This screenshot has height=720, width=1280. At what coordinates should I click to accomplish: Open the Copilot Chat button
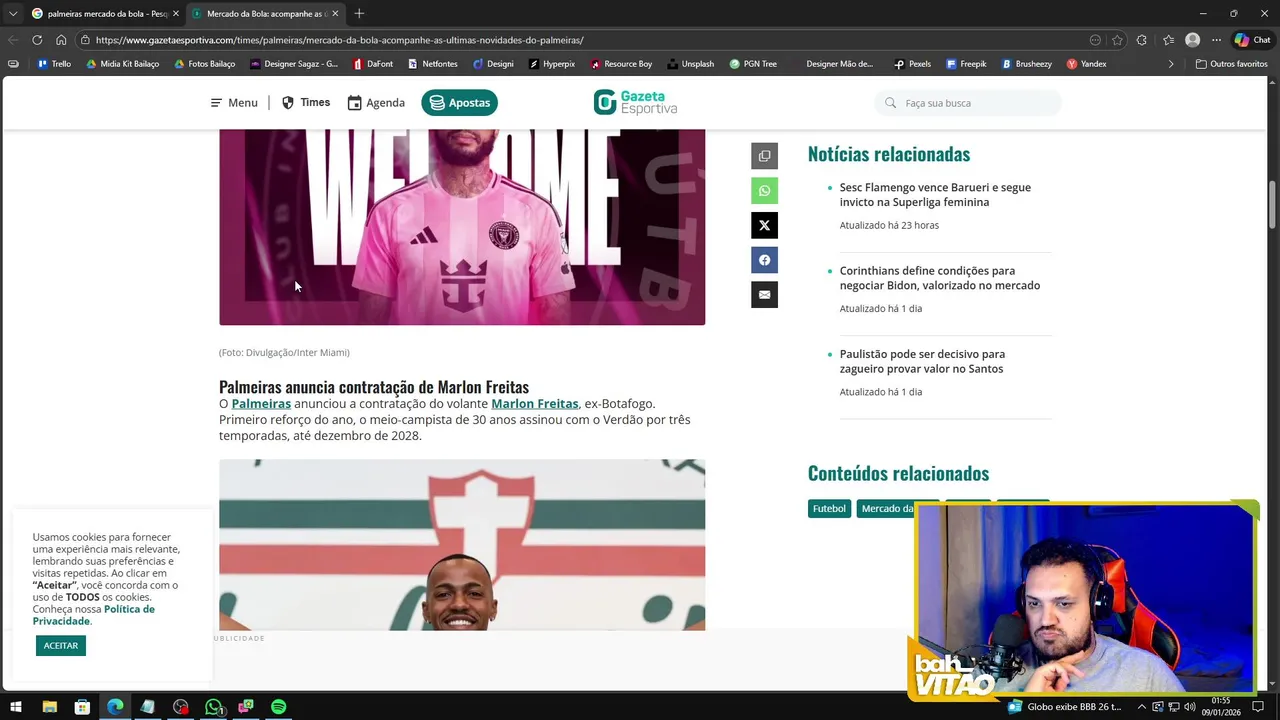(1252, 40)
